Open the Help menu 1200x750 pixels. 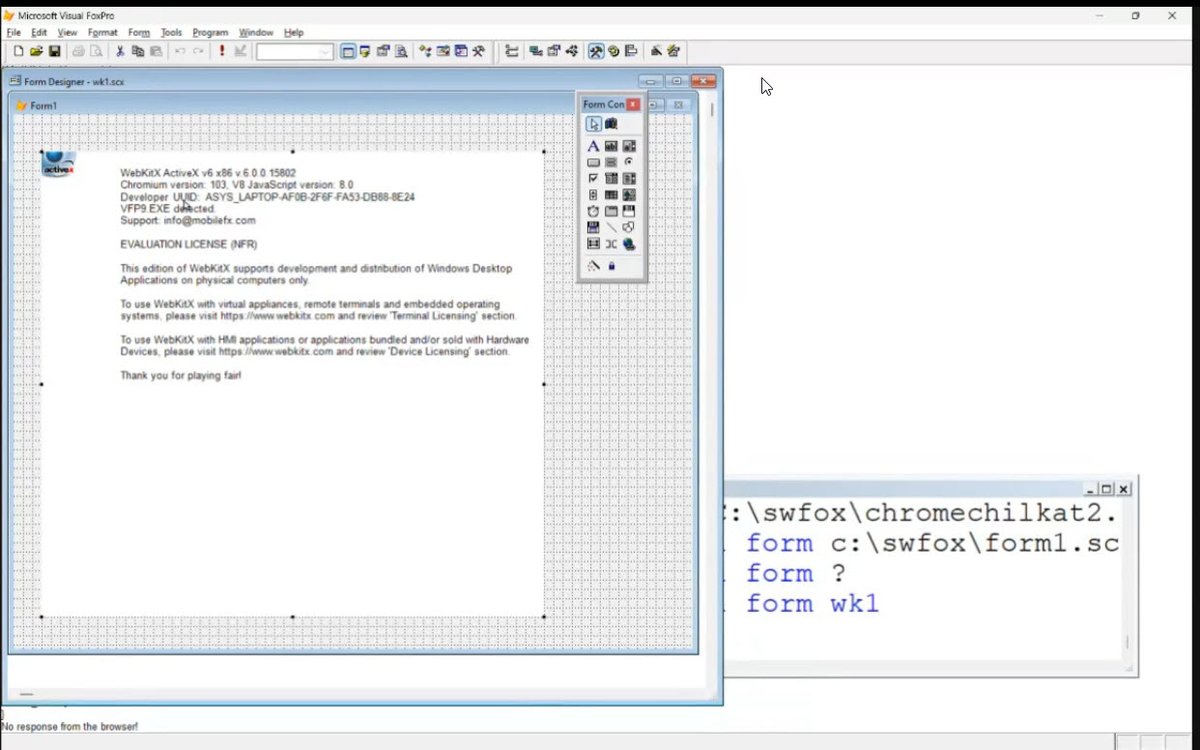pos(294,32)
